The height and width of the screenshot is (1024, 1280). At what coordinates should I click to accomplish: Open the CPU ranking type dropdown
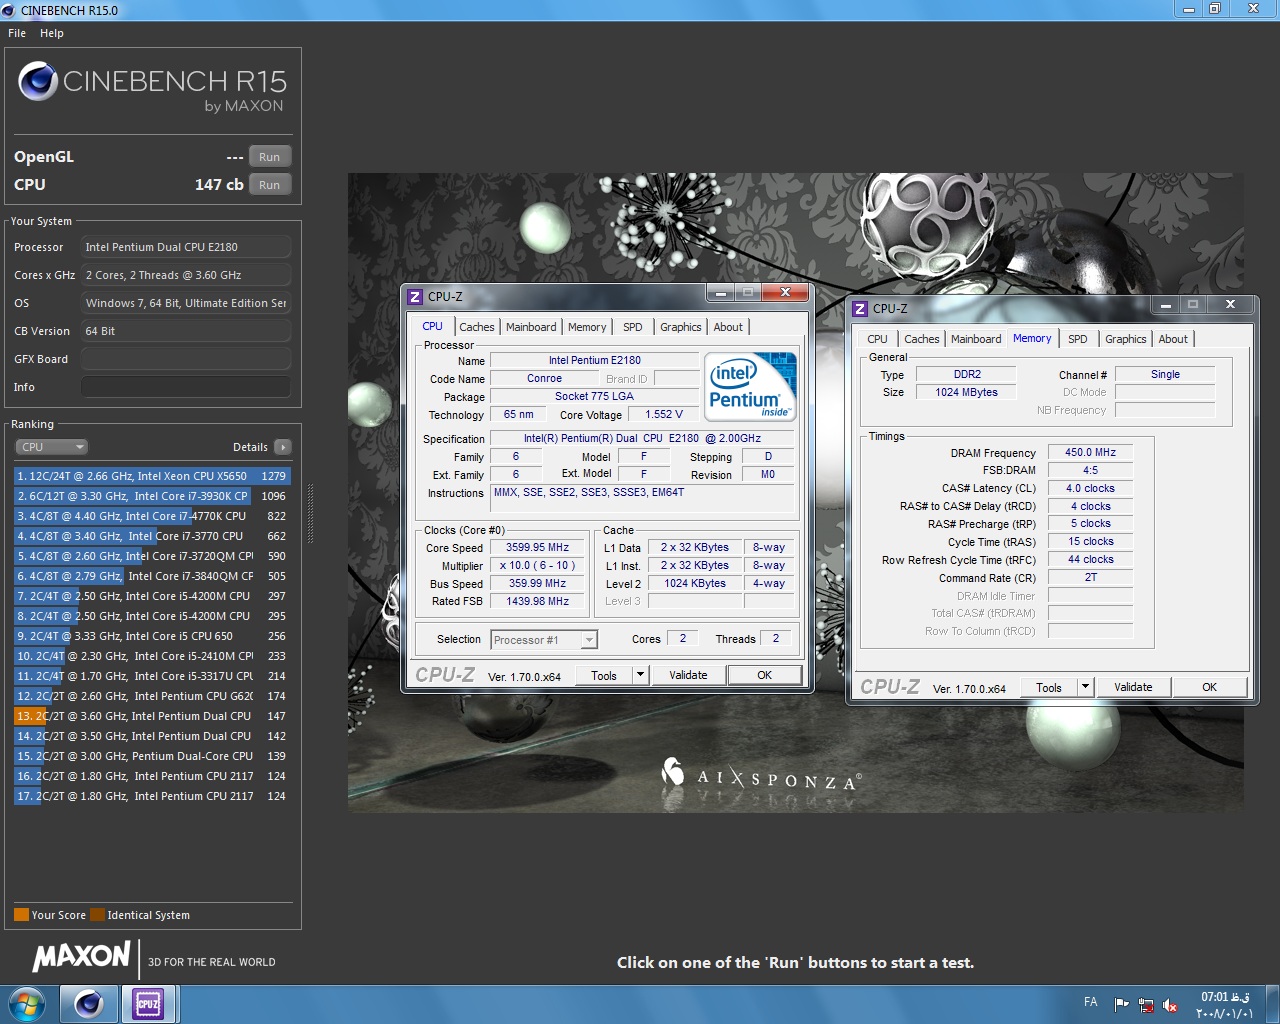[x=51, y=447]
